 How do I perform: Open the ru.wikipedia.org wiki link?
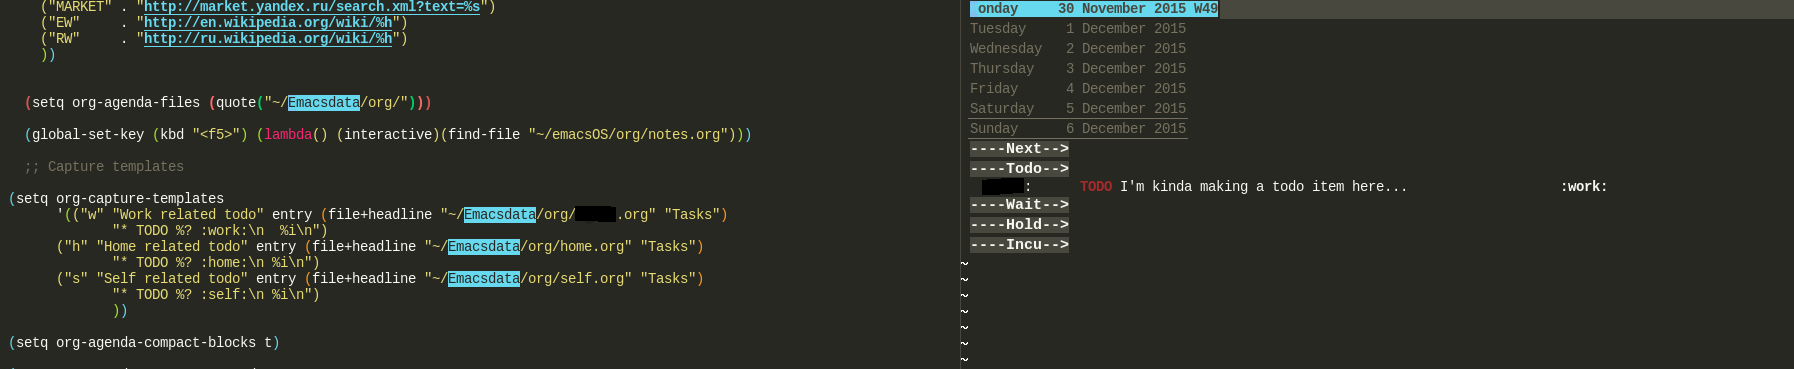(268, 39)
